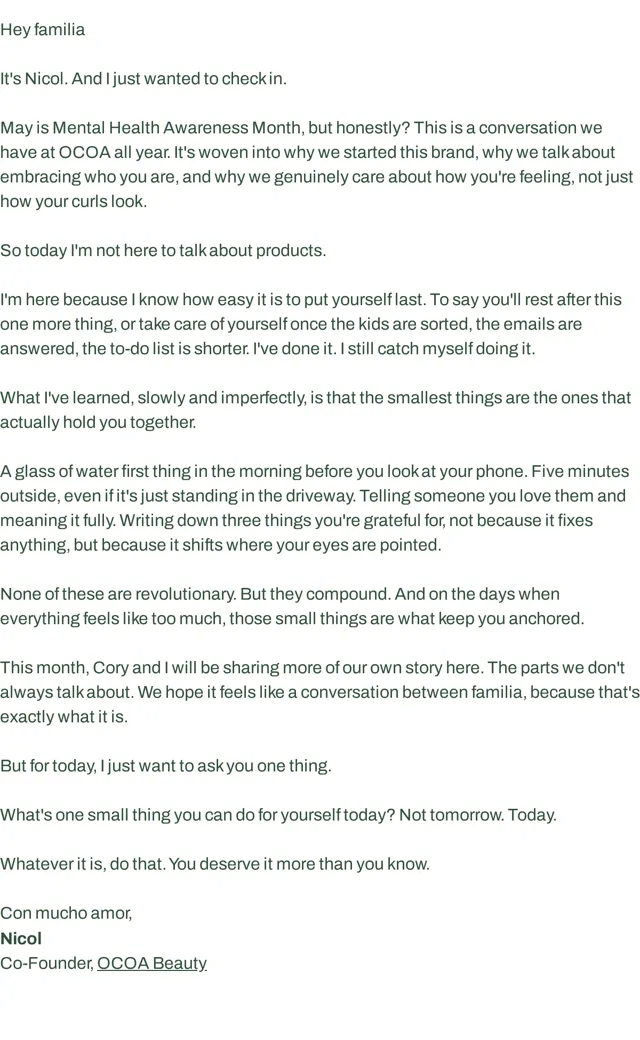Click the "It's Nicol" check-in line
The image size is (640, 1040).
143,79
